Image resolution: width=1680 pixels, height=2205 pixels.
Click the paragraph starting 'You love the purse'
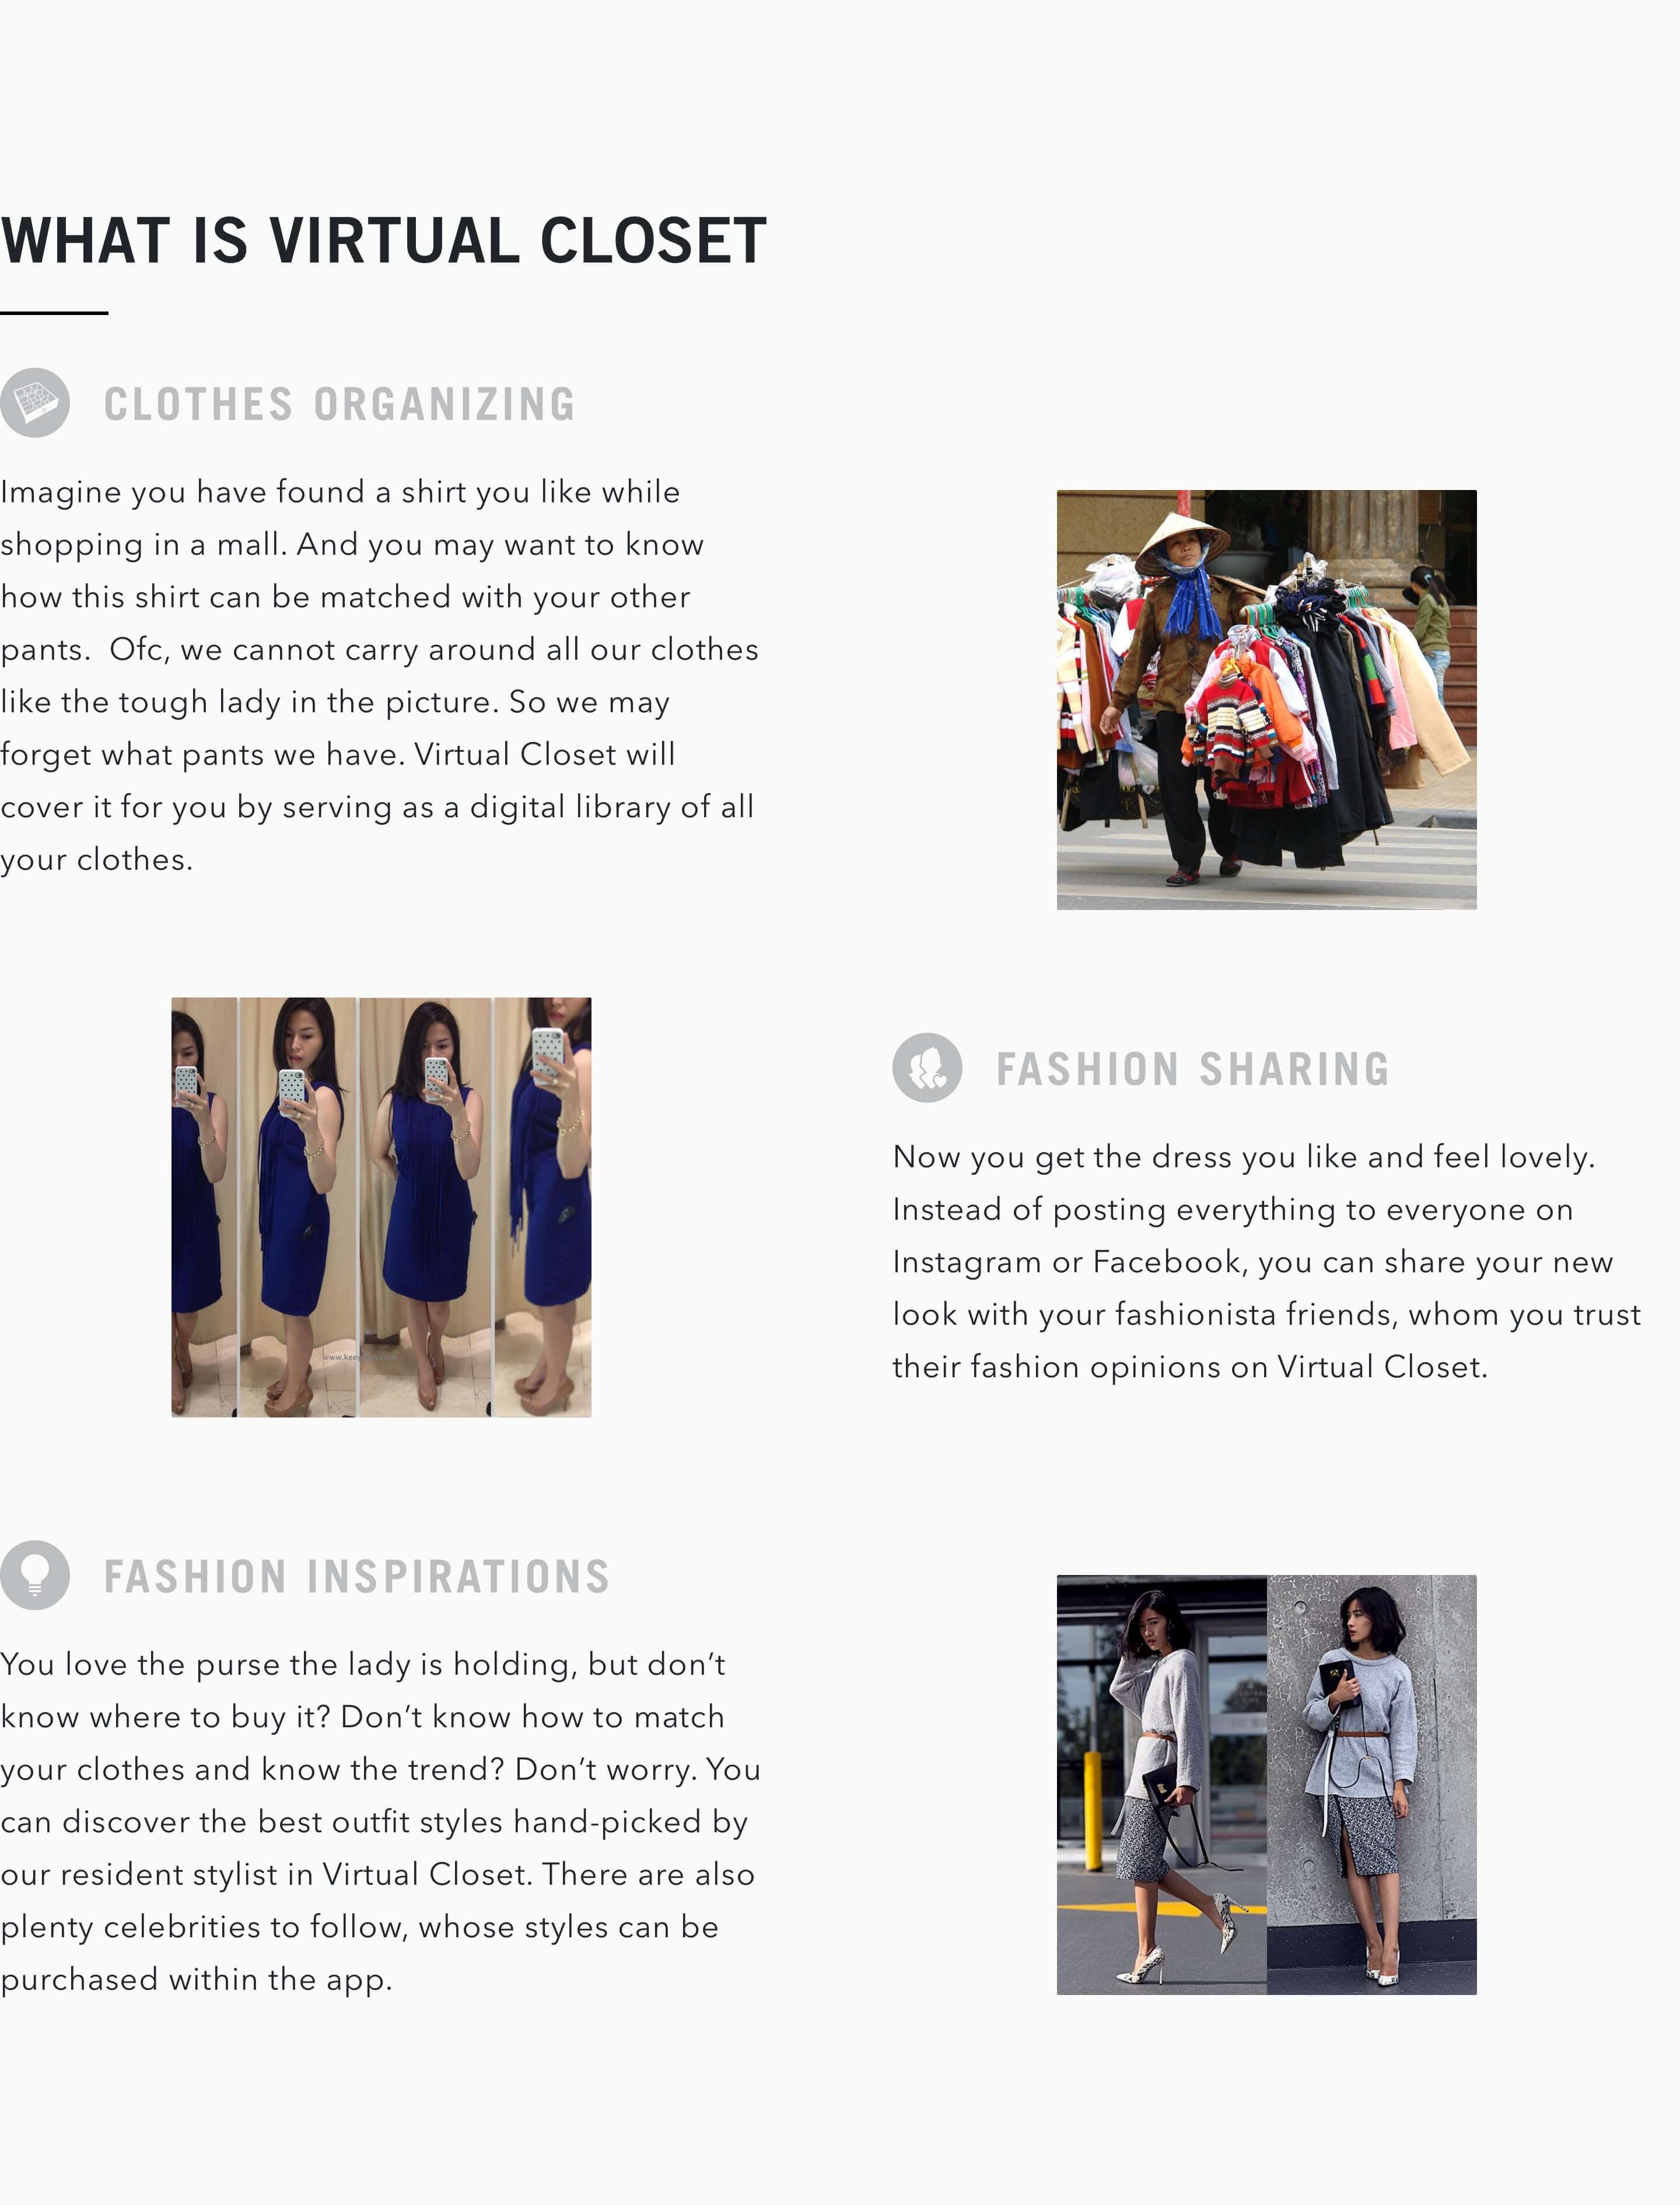(381, 1821)
